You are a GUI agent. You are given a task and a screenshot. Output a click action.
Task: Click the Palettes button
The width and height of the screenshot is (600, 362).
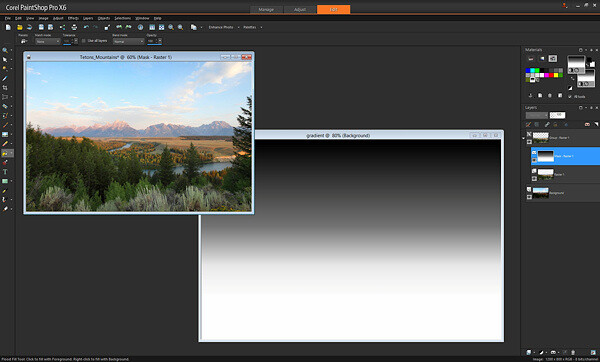[249, 27]
